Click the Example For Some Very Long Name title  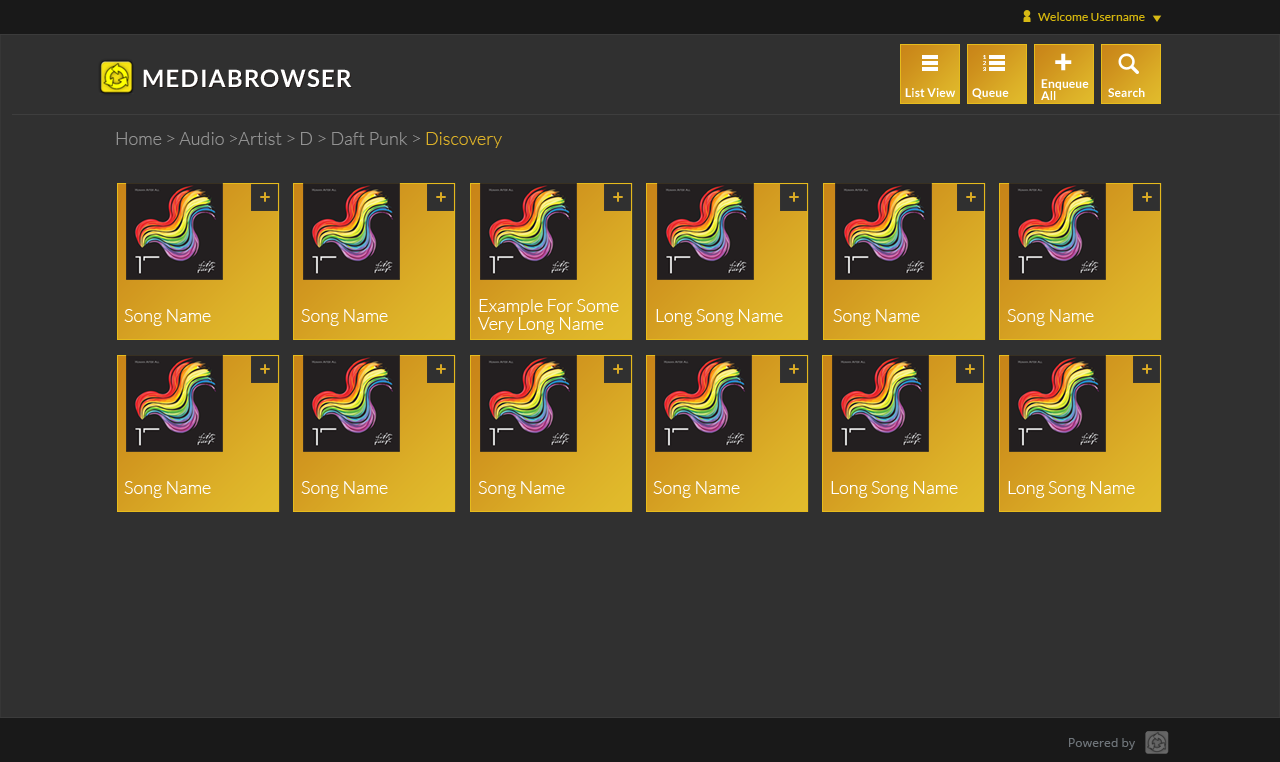[548, 315]
